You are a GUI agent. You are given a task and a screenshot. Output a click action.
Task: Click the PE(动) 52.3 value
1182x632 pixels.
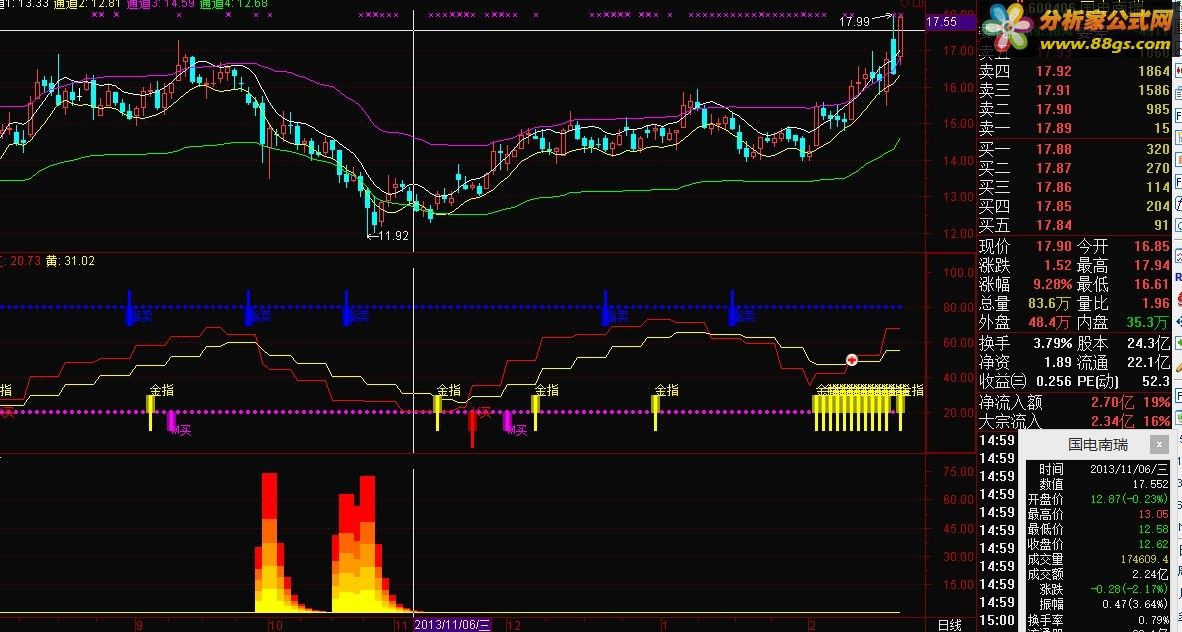[1157, 382]
